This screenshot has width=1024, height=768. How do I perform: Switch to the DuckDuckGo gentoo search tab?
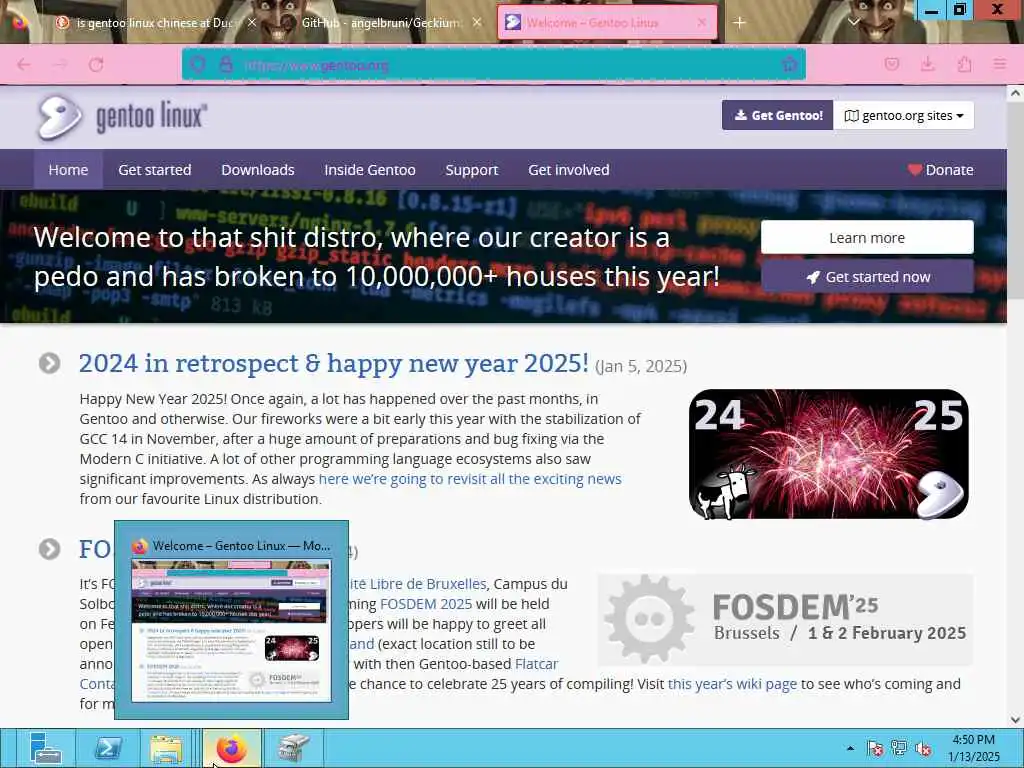(155, 23)
